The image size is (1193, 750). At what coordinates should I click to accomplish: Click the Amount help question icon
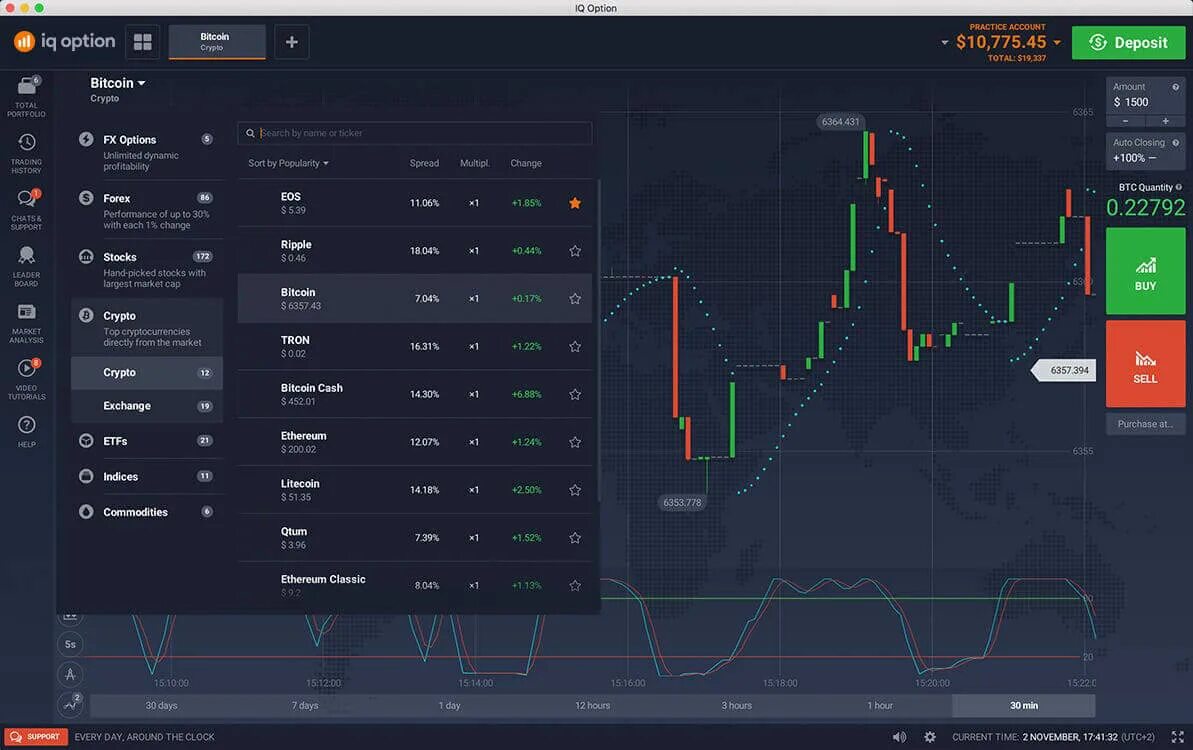click(1176, 87)
